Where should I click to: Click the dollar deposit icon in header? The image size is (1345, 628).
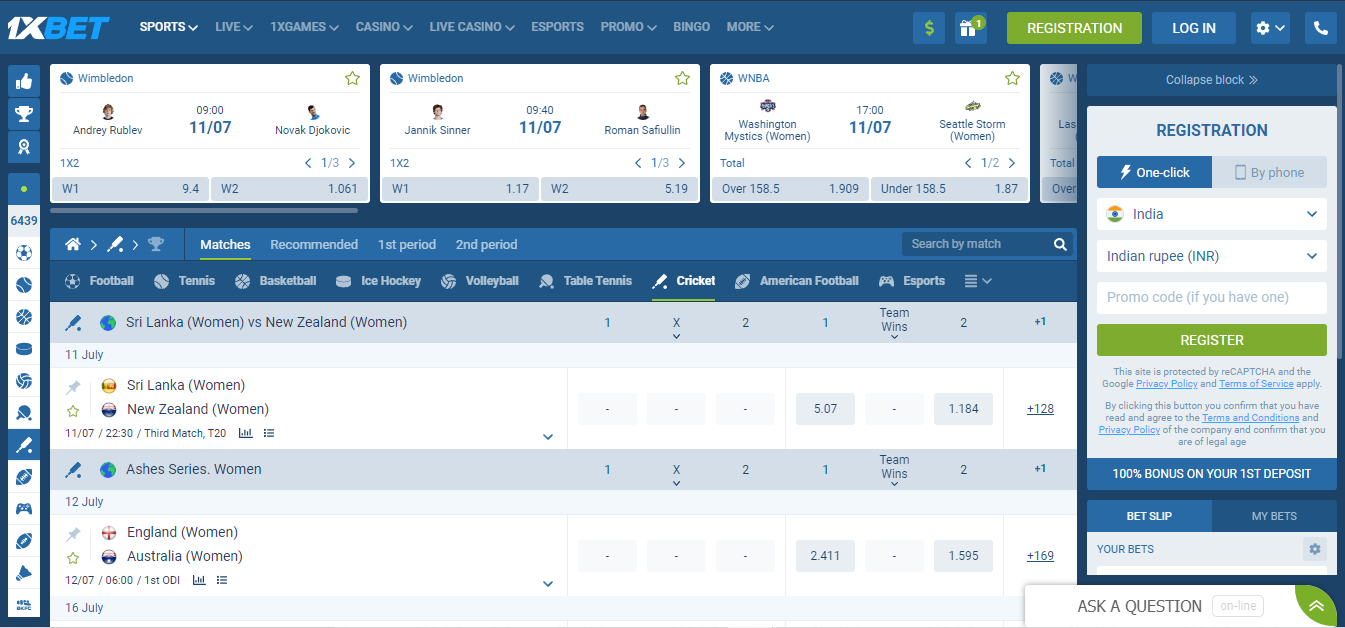(x=929, y=28)
